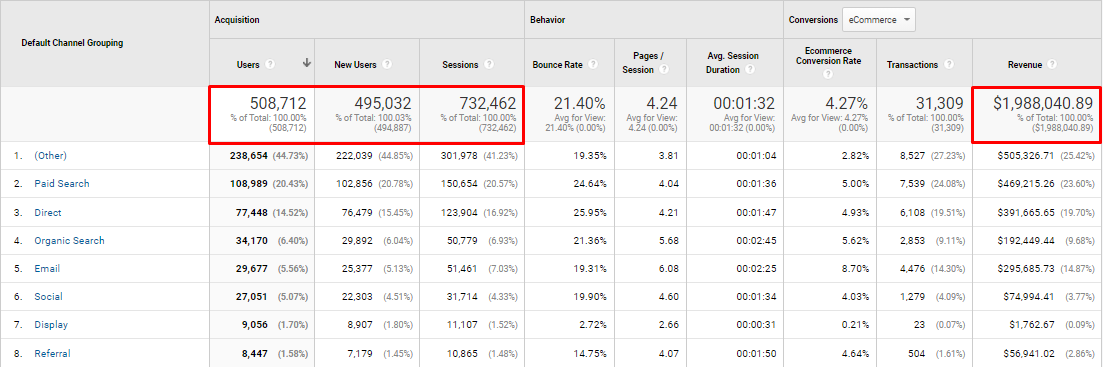Image resolution: width=1103 pixels, height=367 pixels.
Task: Click the Conversions group label
Action: (812, 20)
